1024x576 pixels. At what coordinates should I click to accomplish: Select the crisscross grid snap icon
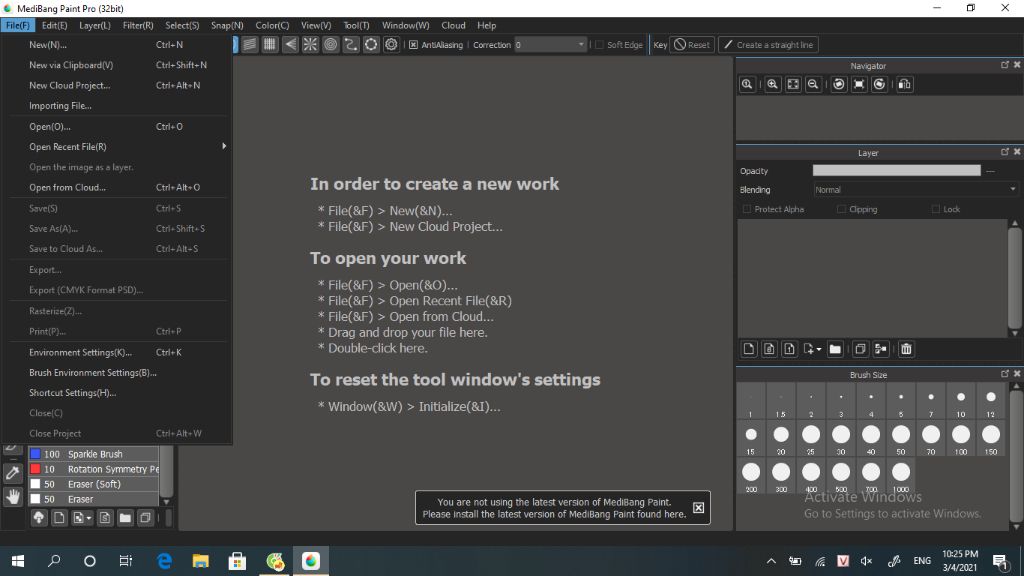(270, 44)
